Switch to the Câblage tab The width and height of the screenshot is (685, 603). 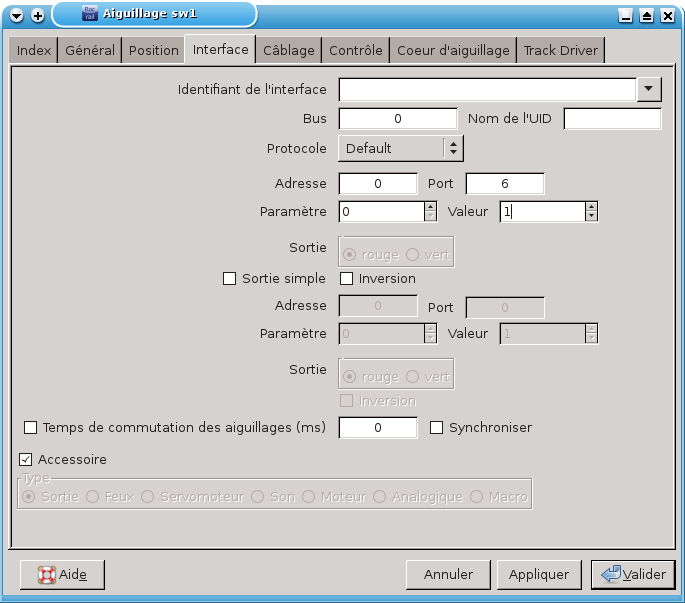288,50
